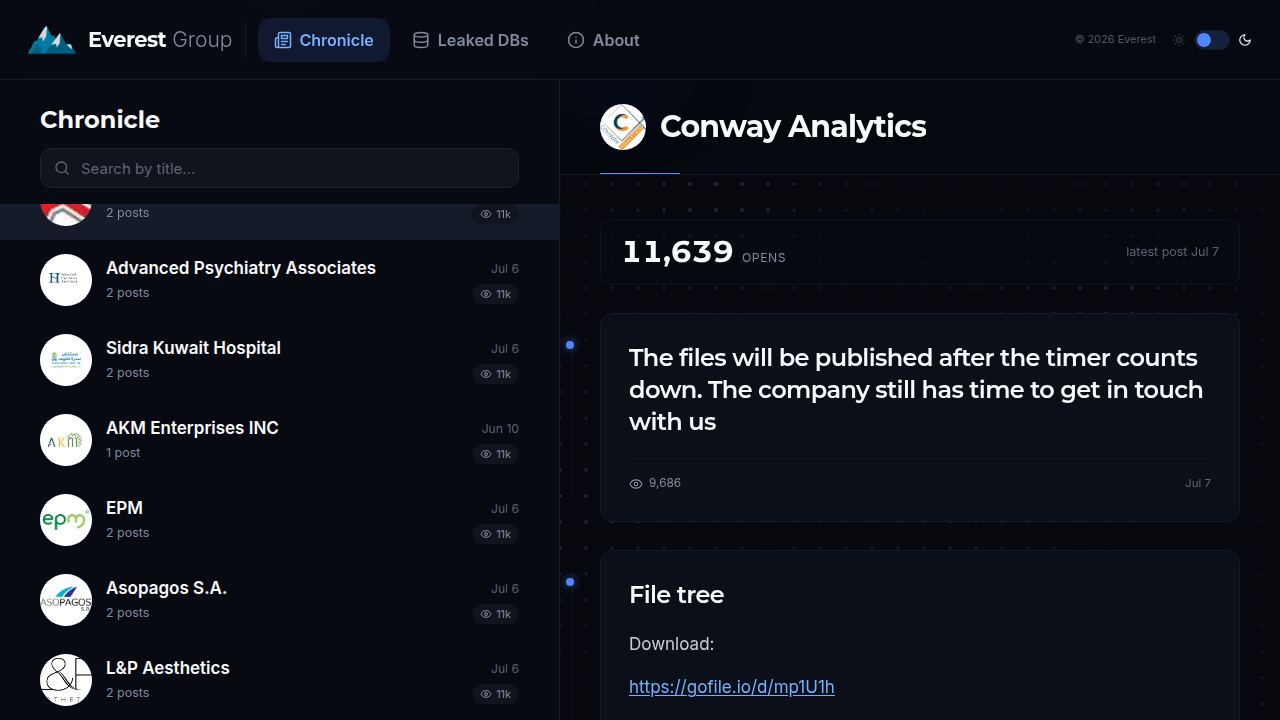
Task: Click the eye icon beside 9,686
Action: coord(636,484)
